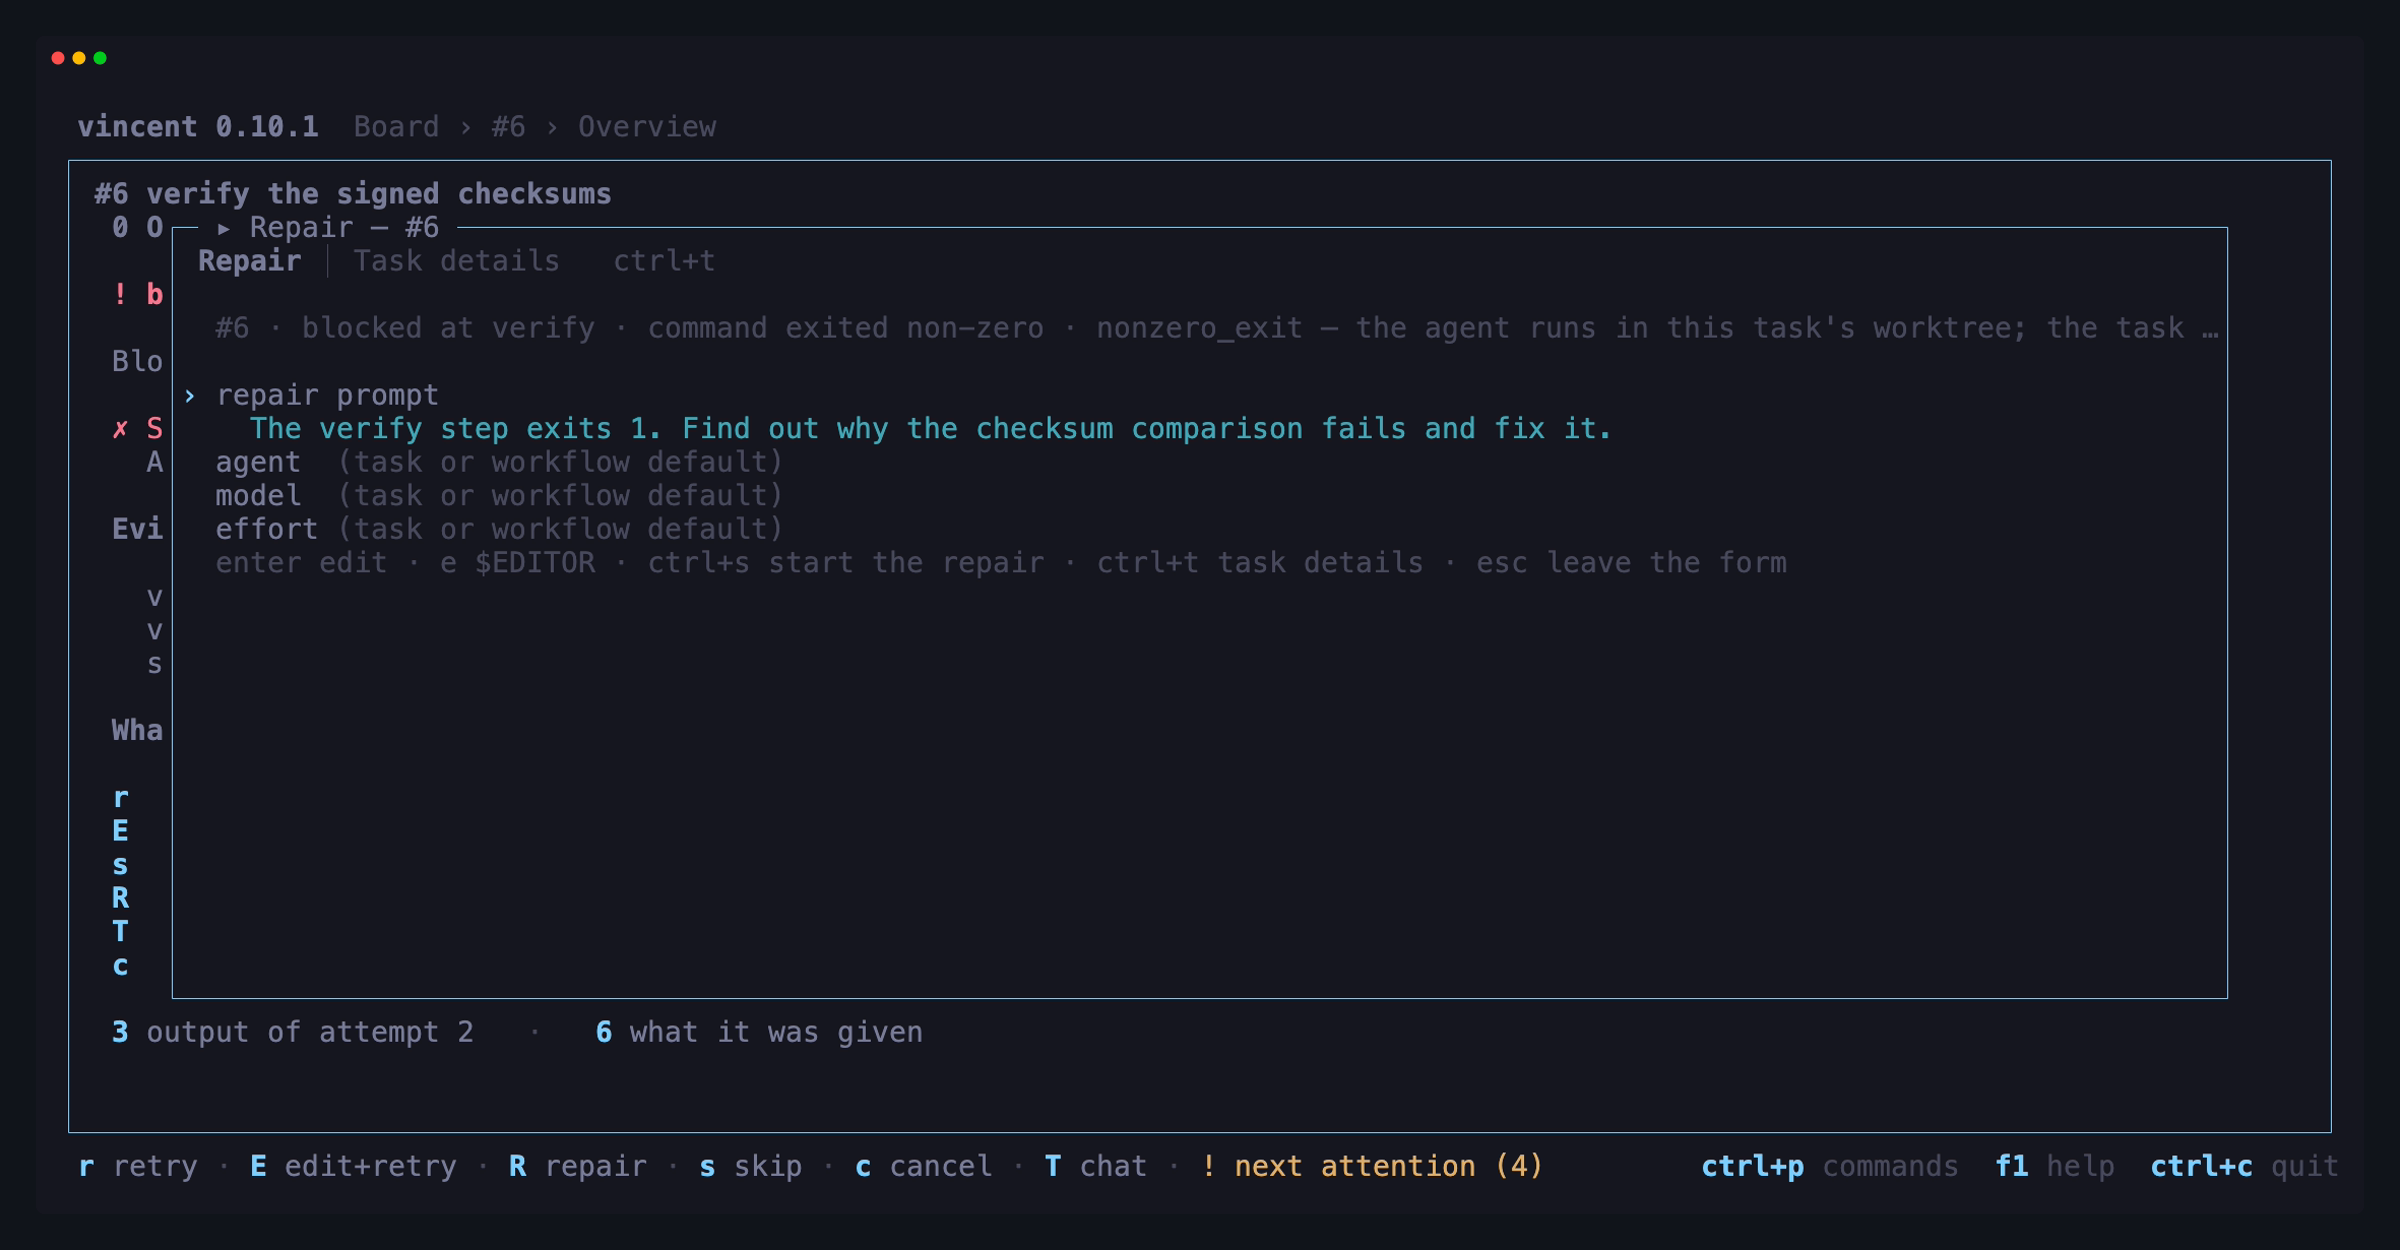The width and height of the screenshot is (2400, 1250).
Task: Open the Task details tab
Action: (x=456, y=261)
